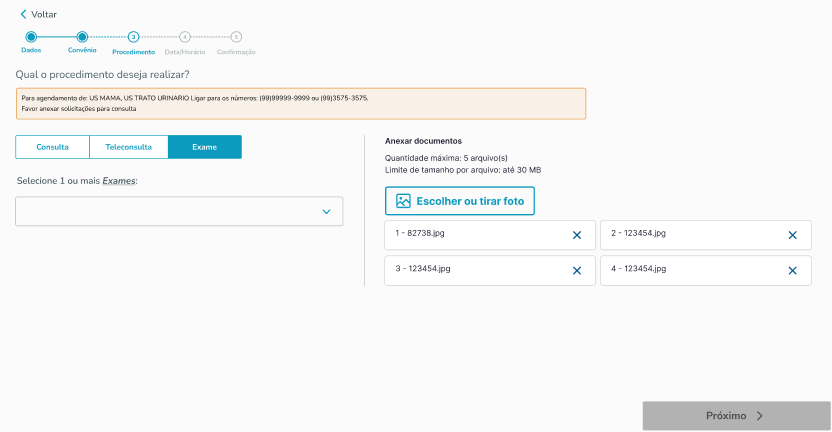Select Confirmação step 5 circle
The image size is (832, 432).
[236, 37]
